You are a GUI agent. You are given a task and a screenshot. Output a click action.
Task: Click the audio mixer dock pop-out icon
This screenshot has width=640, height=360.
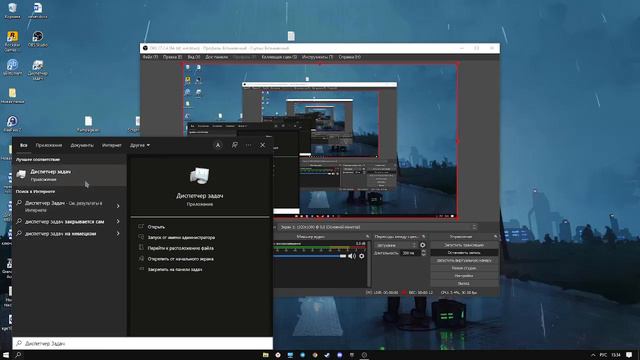[367, 236]
